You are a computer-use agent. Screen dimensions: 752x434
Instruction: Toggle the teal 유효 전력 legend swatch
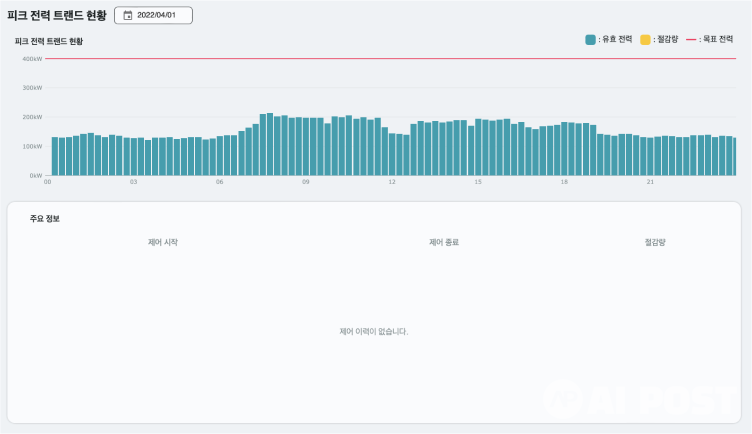pyautogui.click(x=590, y=40)
